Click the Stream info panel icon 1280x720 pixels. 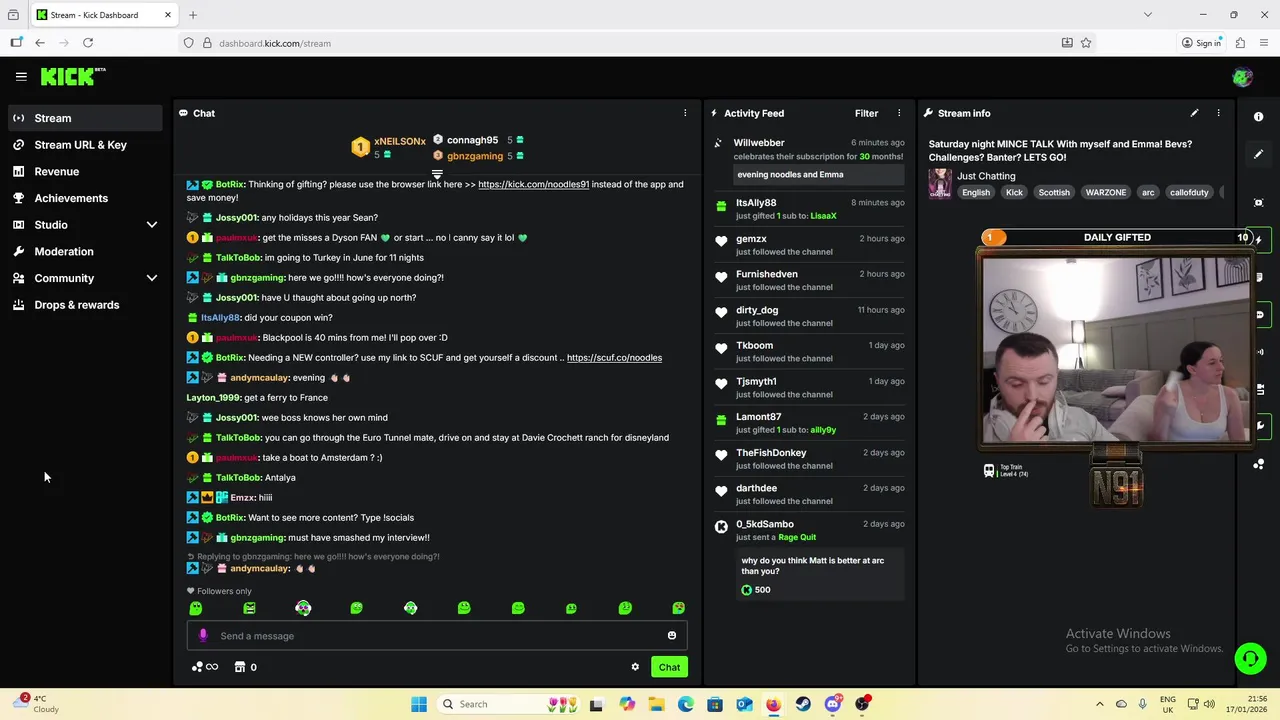pyautogui.click(x=928, y=113)
